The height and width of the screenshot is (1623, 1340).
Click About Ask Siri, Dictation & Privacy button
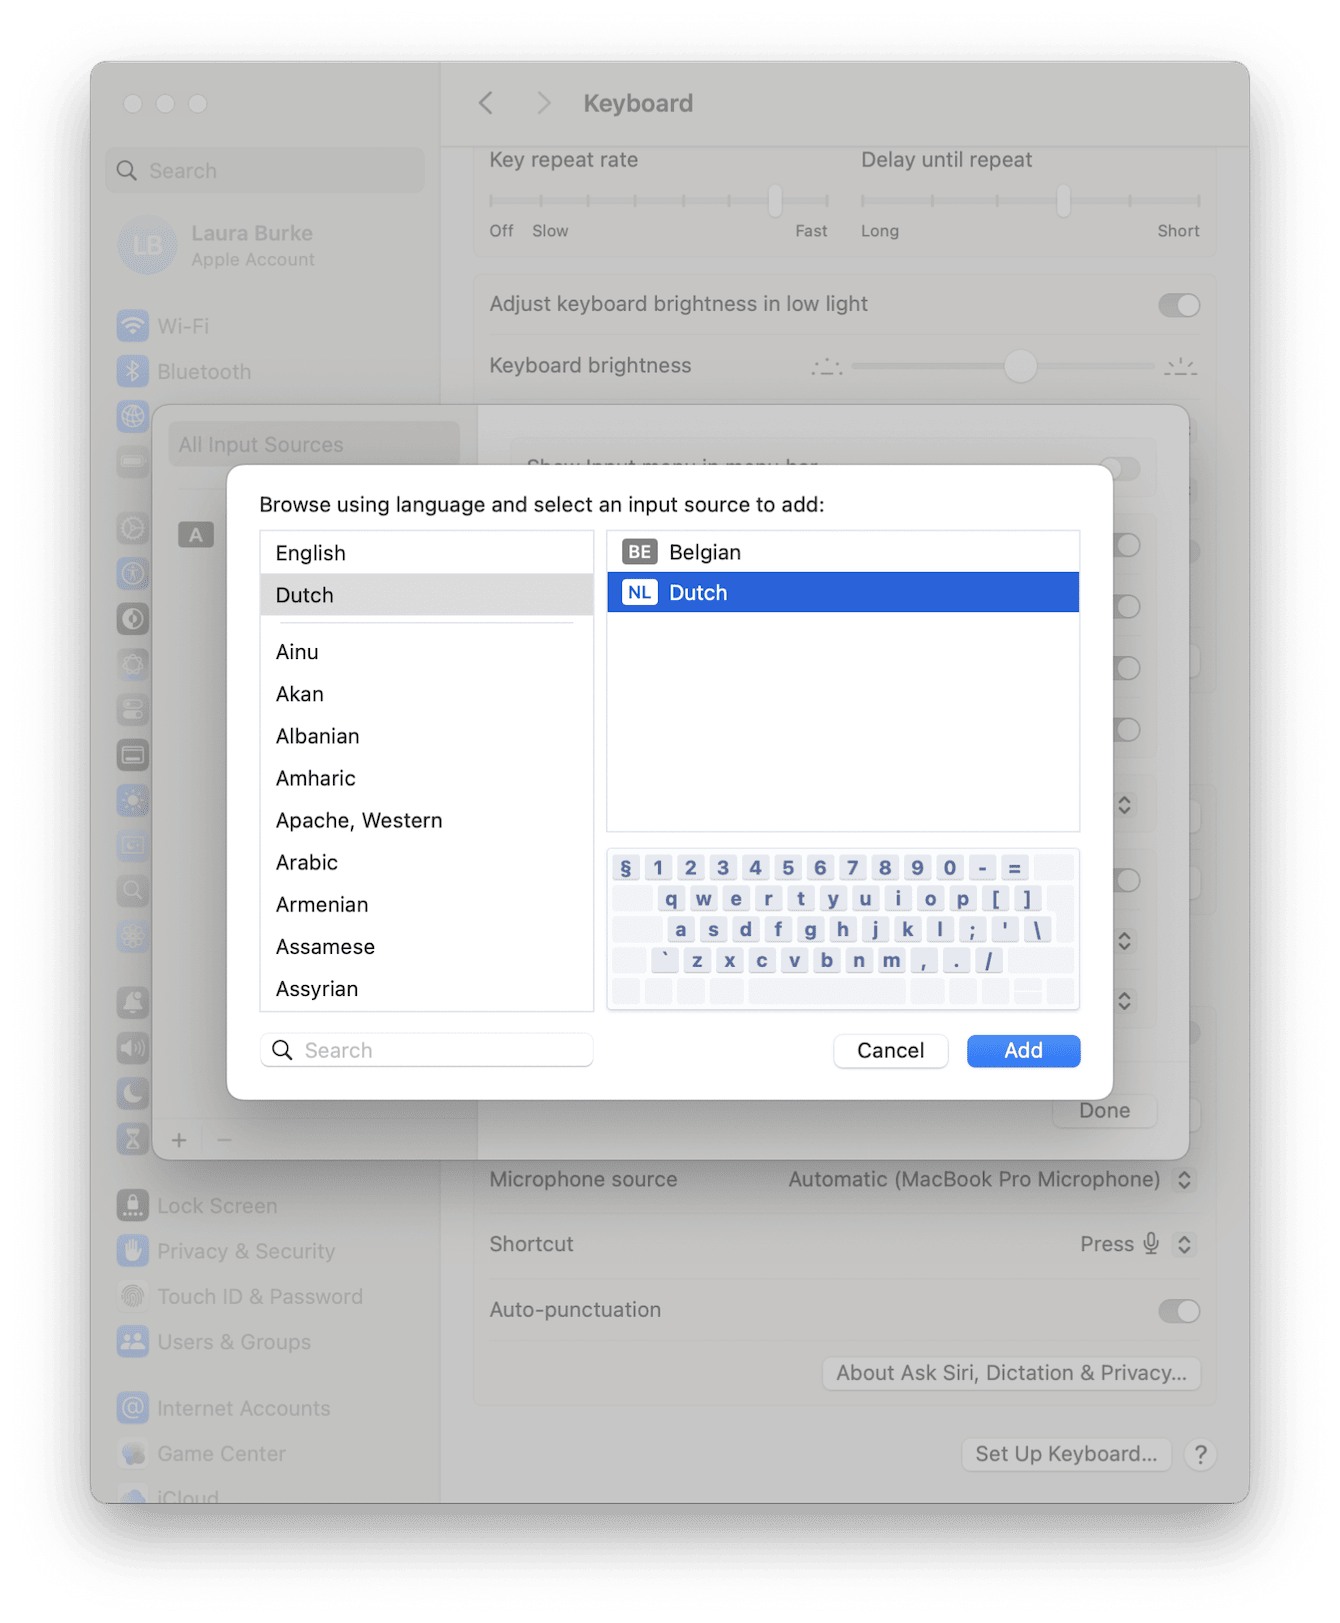pyautogui.click(x=1011, y=1373)
